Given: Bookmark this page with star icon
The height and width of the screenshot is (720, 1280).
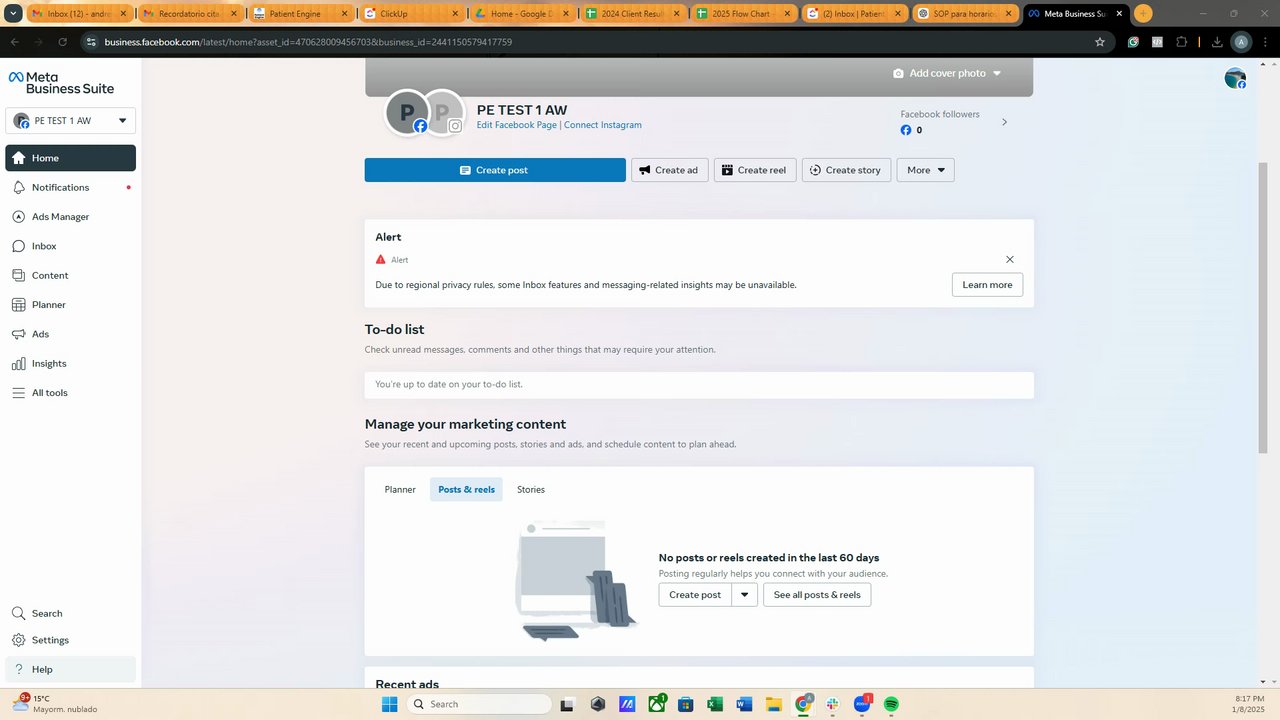Looking at the screenshot, I should (x=1100, y=42).
